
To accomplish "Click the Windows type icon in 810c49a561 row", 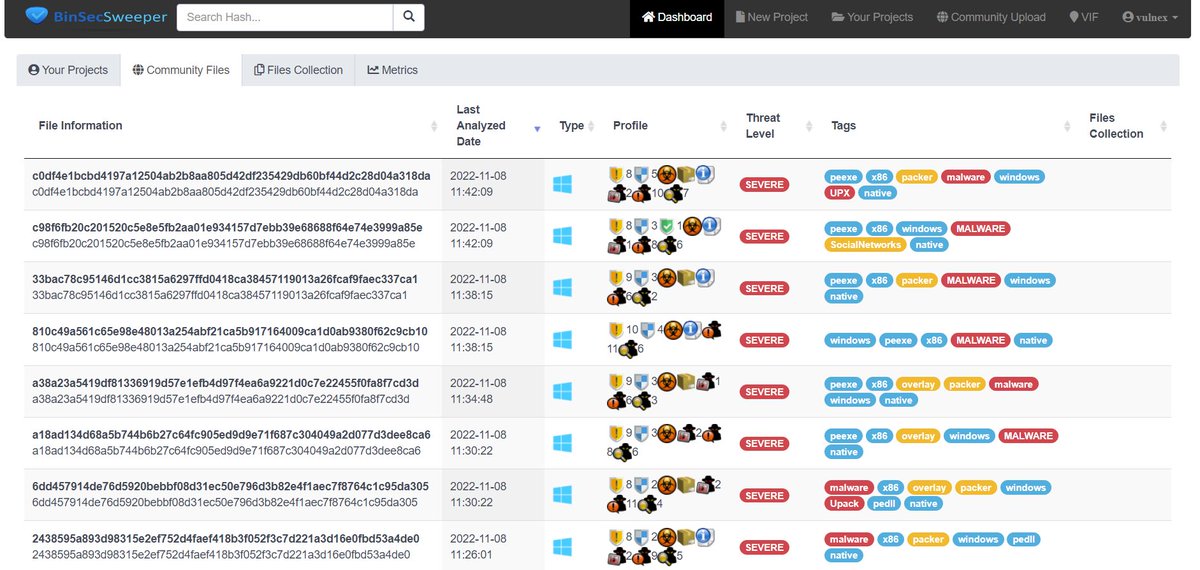I will (562, 340).
